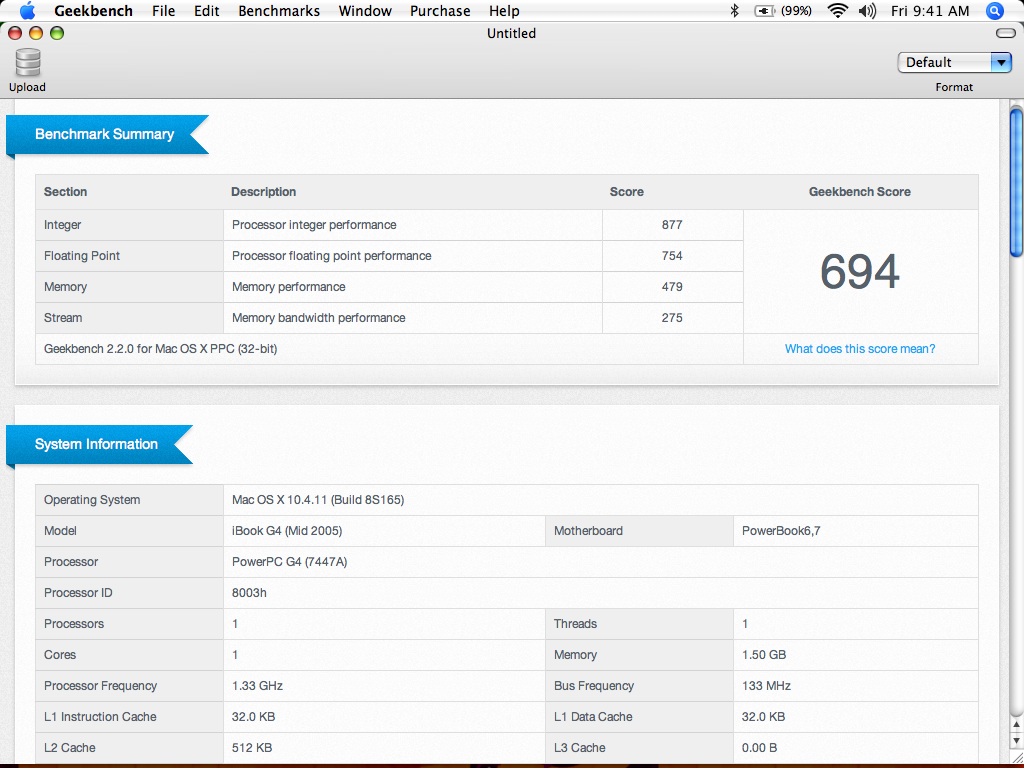Select the Floating Point score 754
1024x768 pixels.
point(672,255)
